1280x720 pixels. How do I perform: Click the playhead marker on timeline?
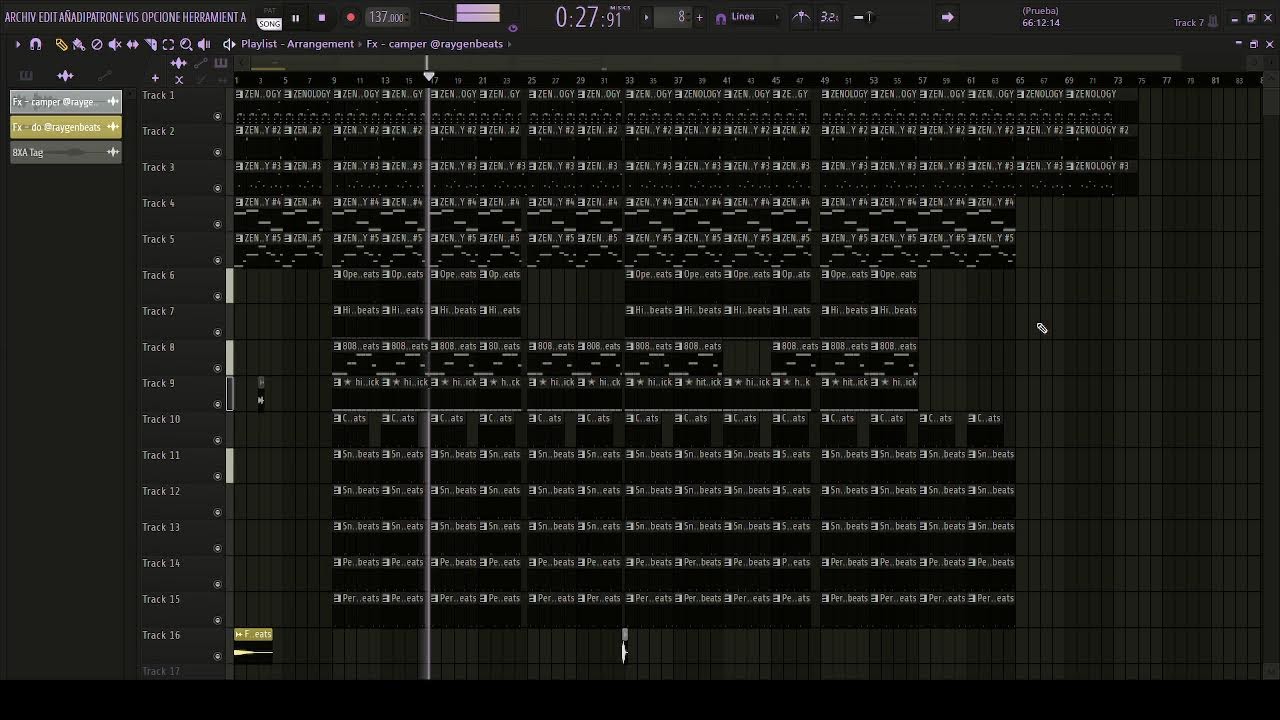pyautogui.click(x=429, y=77)
